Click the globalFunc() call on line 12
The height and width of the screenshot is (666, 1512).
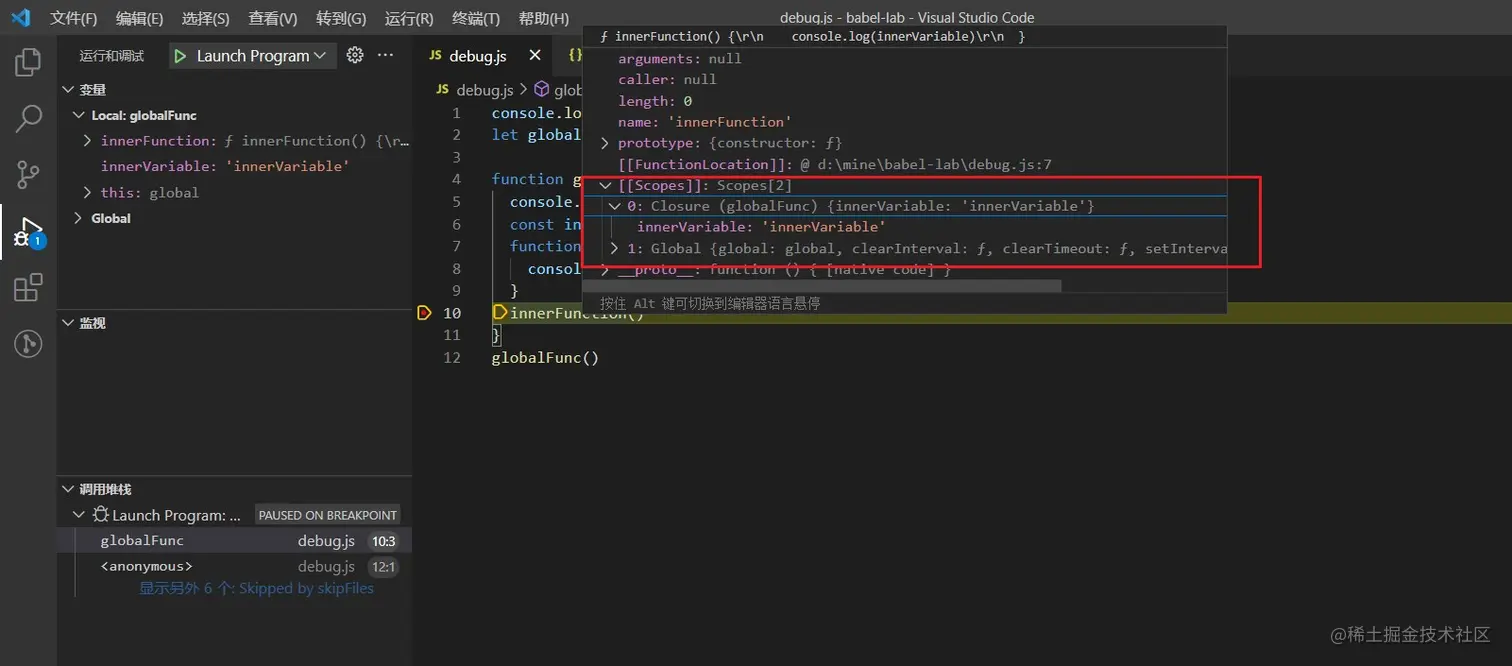pos(545,357)
